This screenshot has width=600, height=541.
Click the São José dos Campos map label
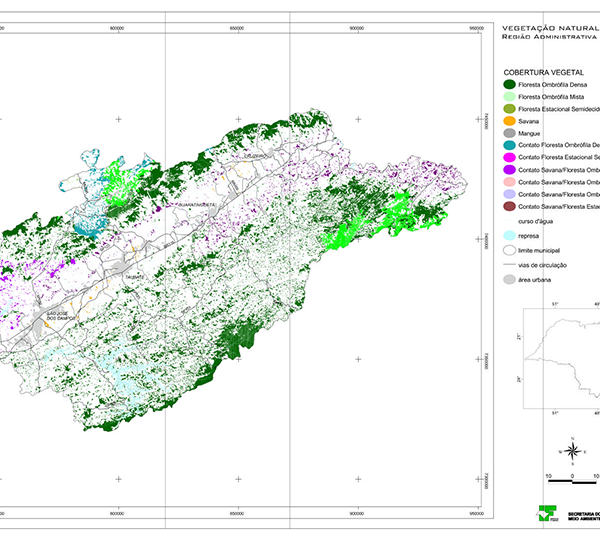[61, 316]
